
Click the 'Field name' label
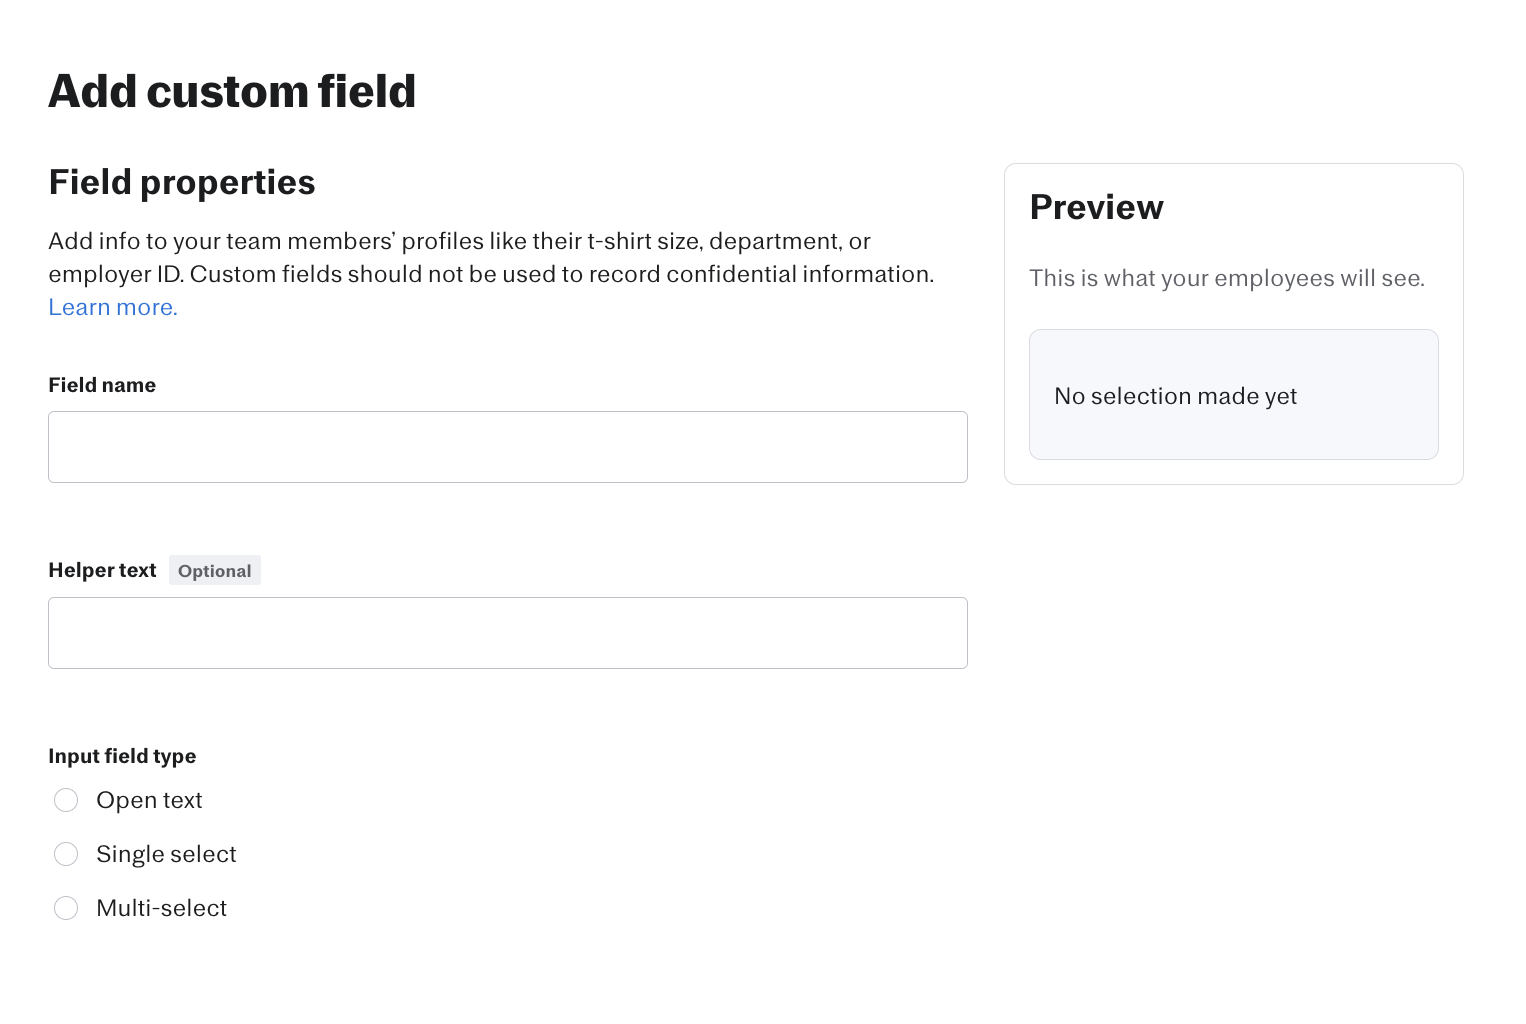102,385
